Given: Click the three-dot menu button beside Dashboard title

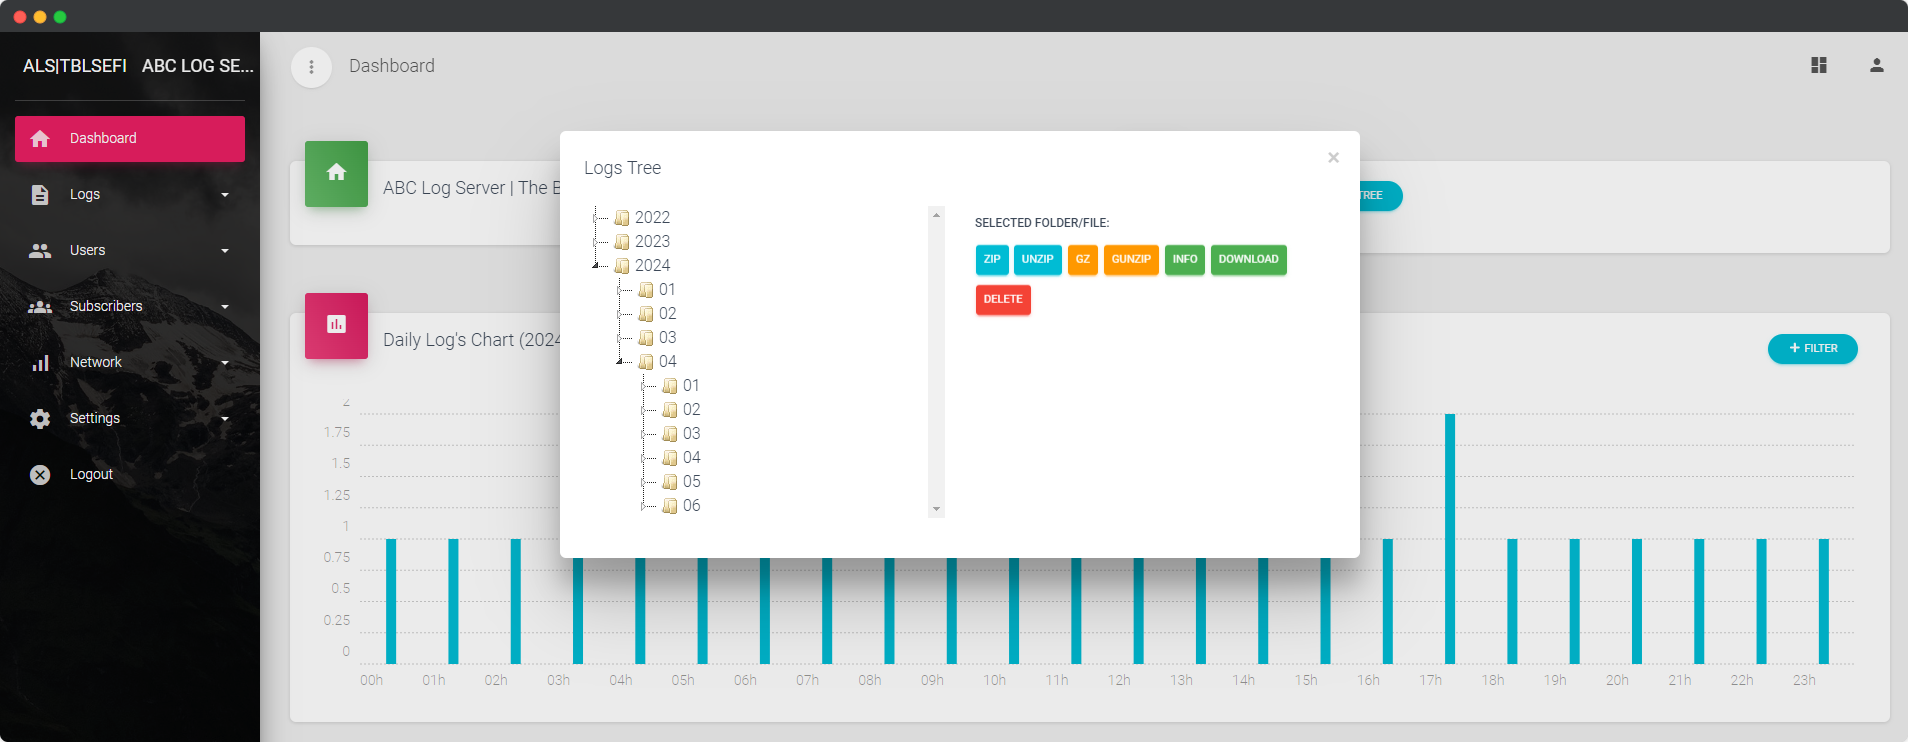Looking at the screenshot, I should point(311,67).
